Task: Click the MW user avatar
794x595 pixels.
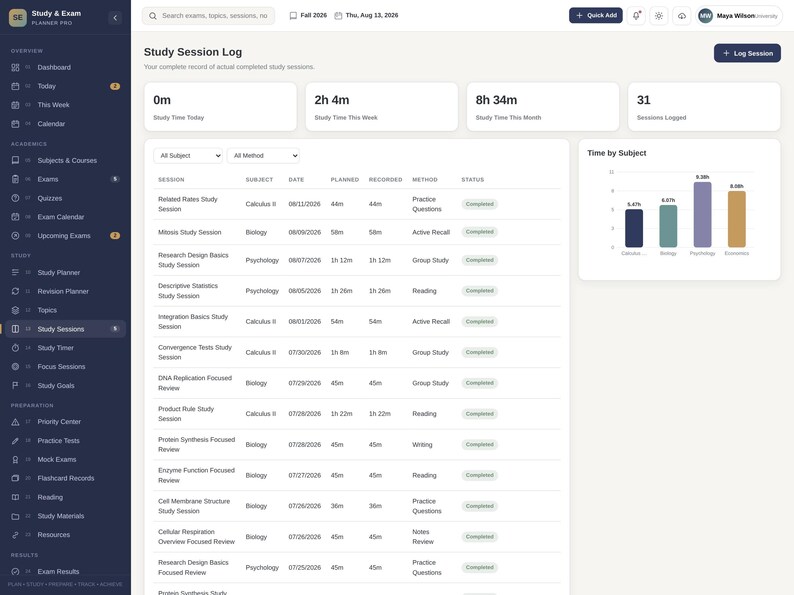Action: [x=705, y=16]
